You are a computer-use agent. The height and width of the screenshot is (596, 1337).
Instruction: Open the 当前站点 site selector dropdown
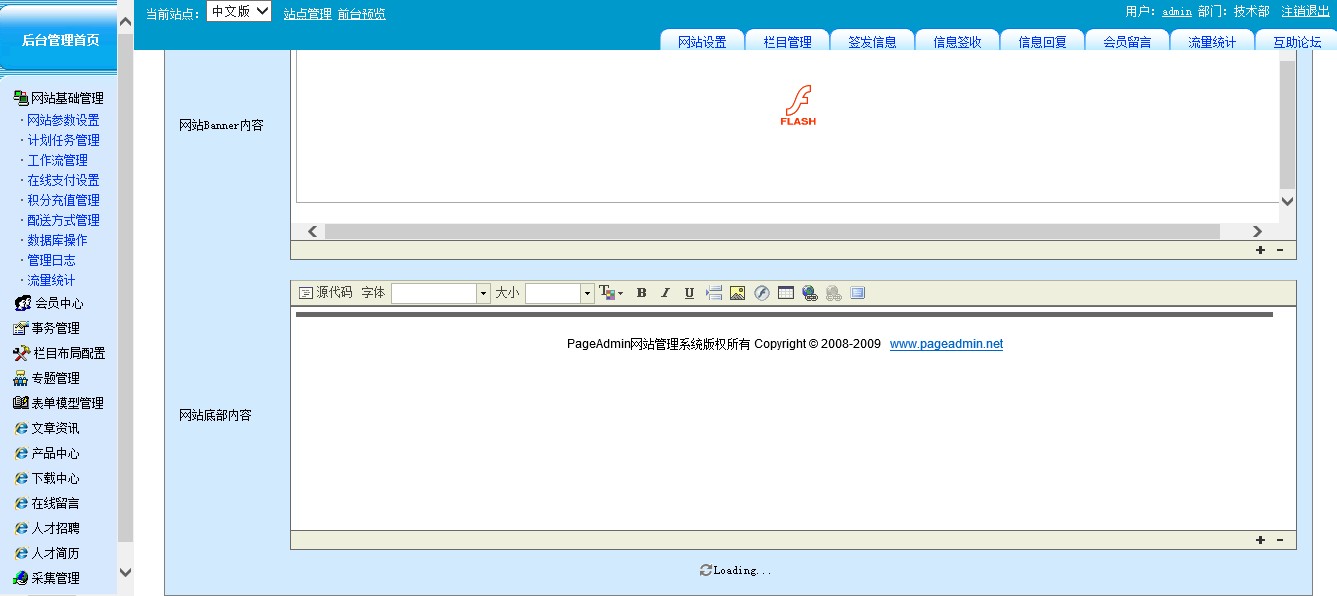[x=239, y=11]
